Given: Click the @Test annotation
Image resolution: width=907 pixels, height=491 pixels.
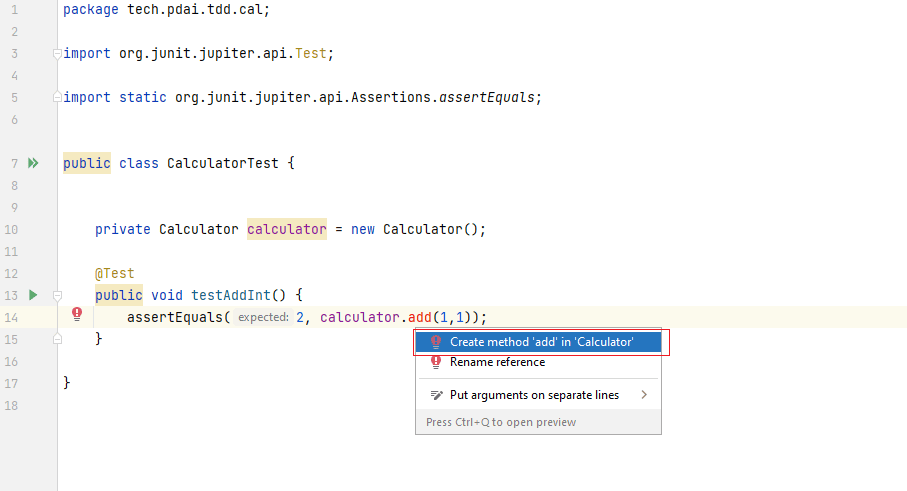Looking at the screenshot, I should click(x=114, y=273).
